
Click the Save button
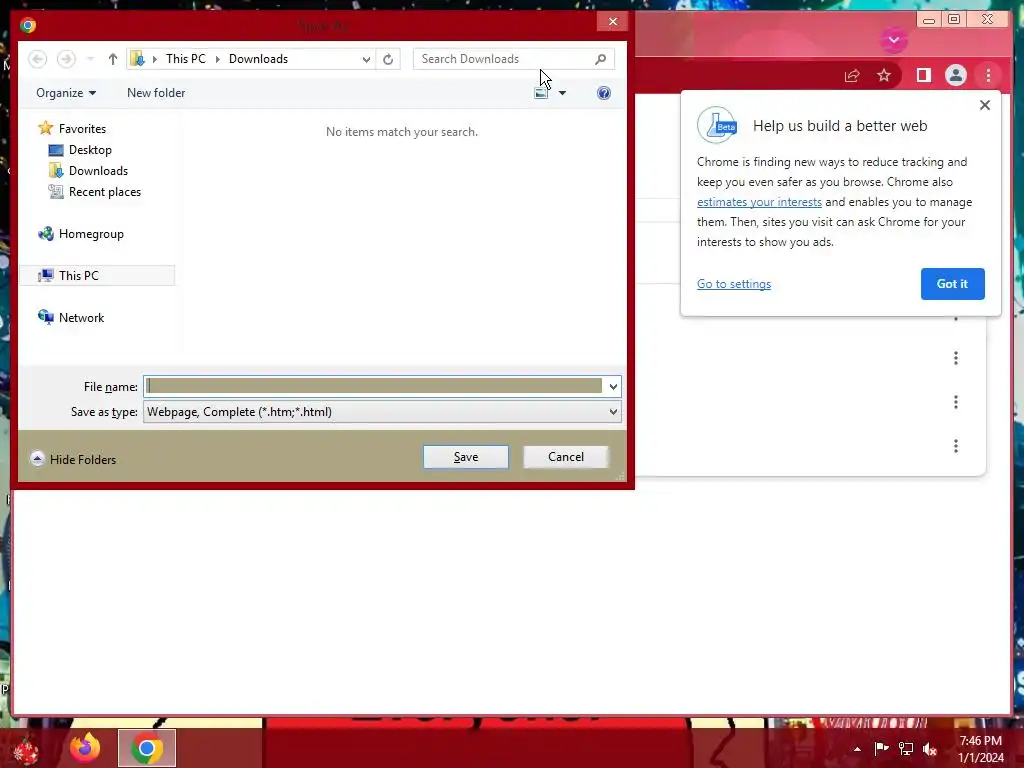coord(466,456)
